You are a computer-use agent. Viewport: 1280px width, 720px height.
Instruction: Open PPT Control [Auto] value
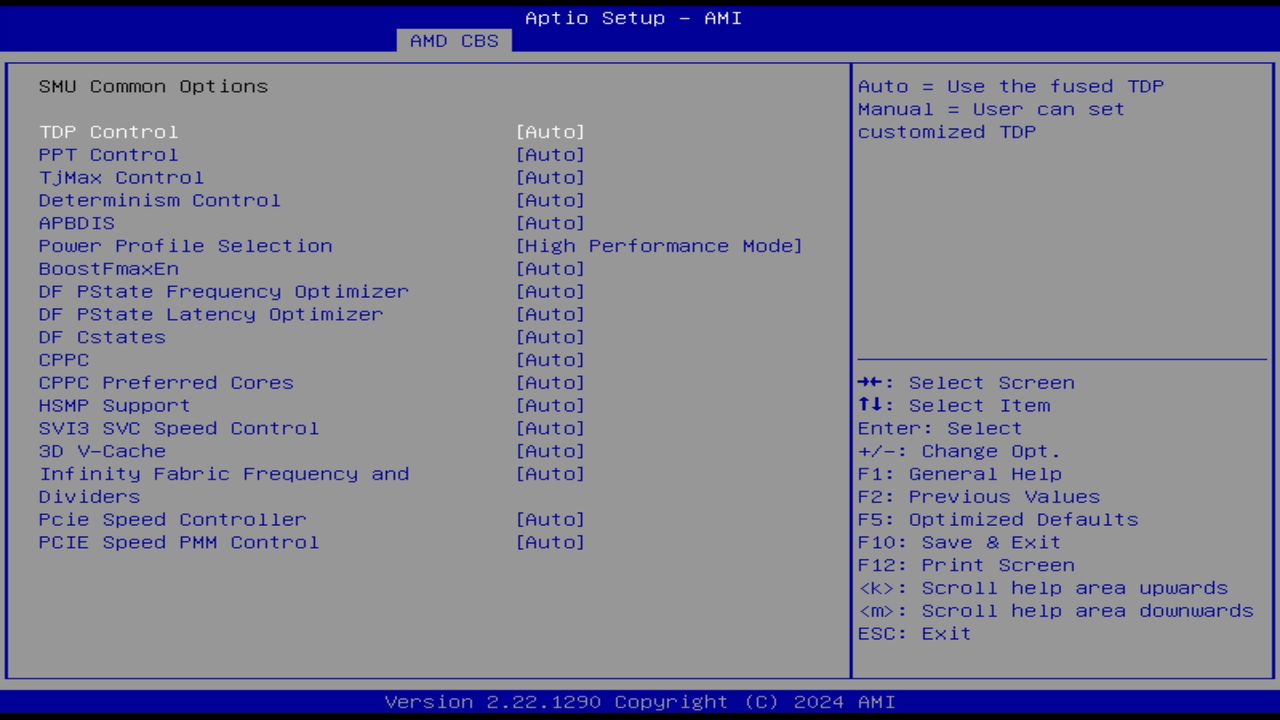coord(550,155)
